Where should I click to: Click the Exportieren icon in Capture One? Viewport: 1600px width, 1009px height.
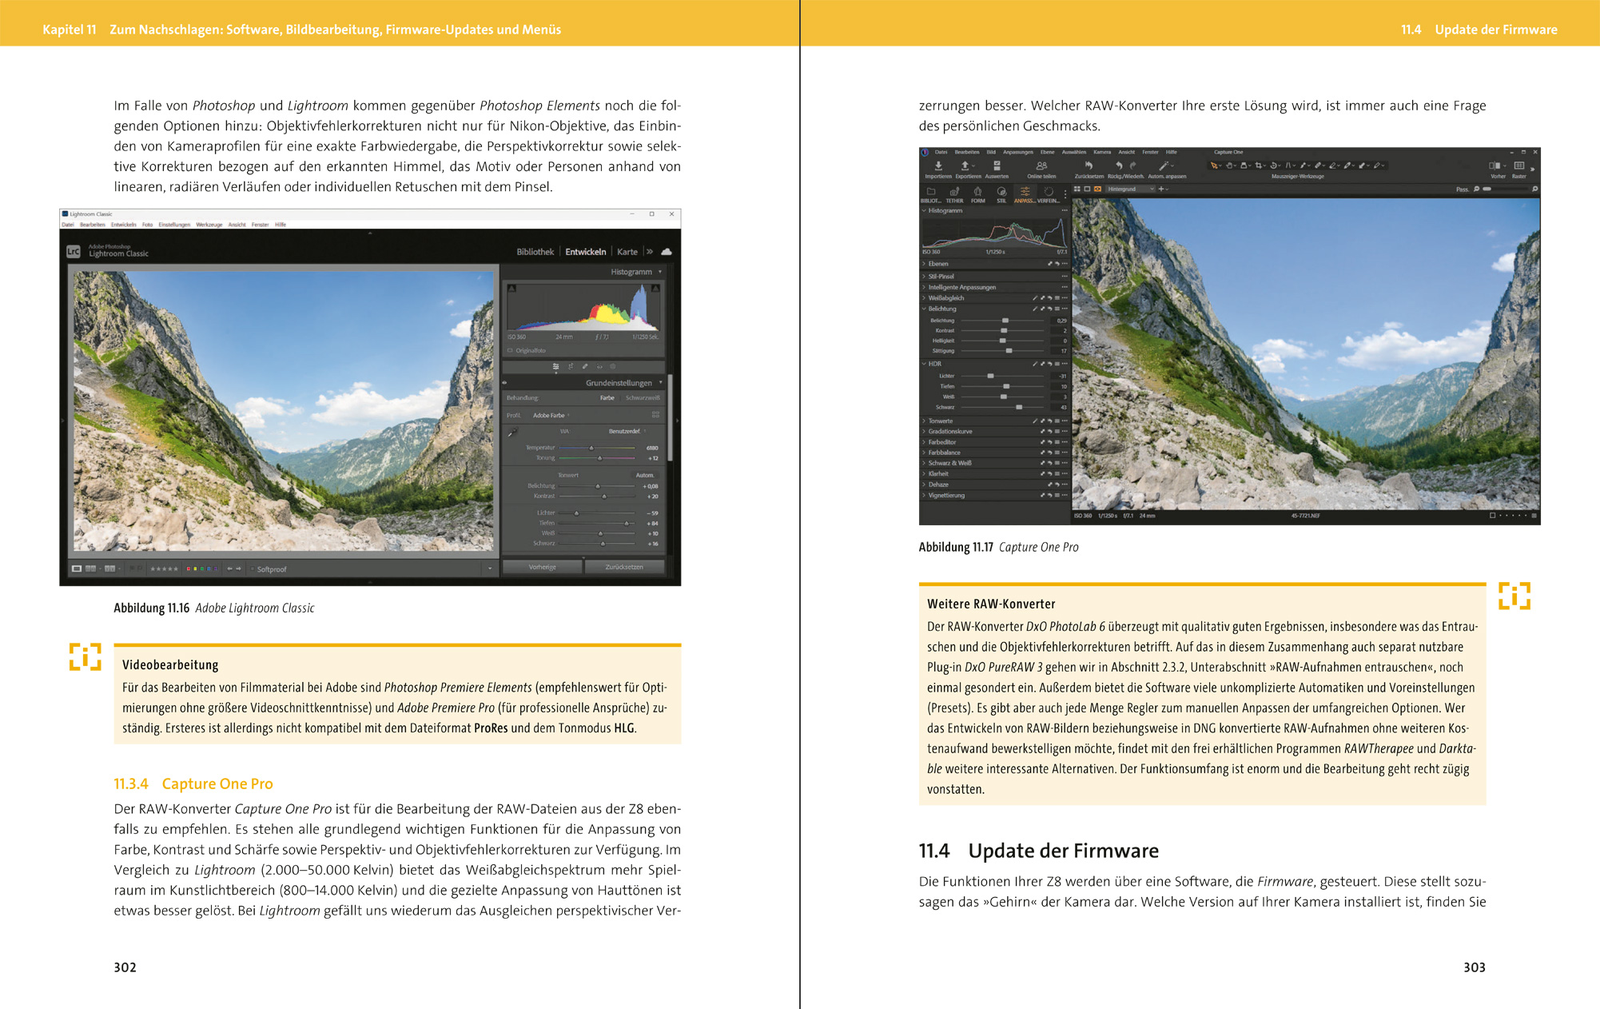click(x=967, y=166)
